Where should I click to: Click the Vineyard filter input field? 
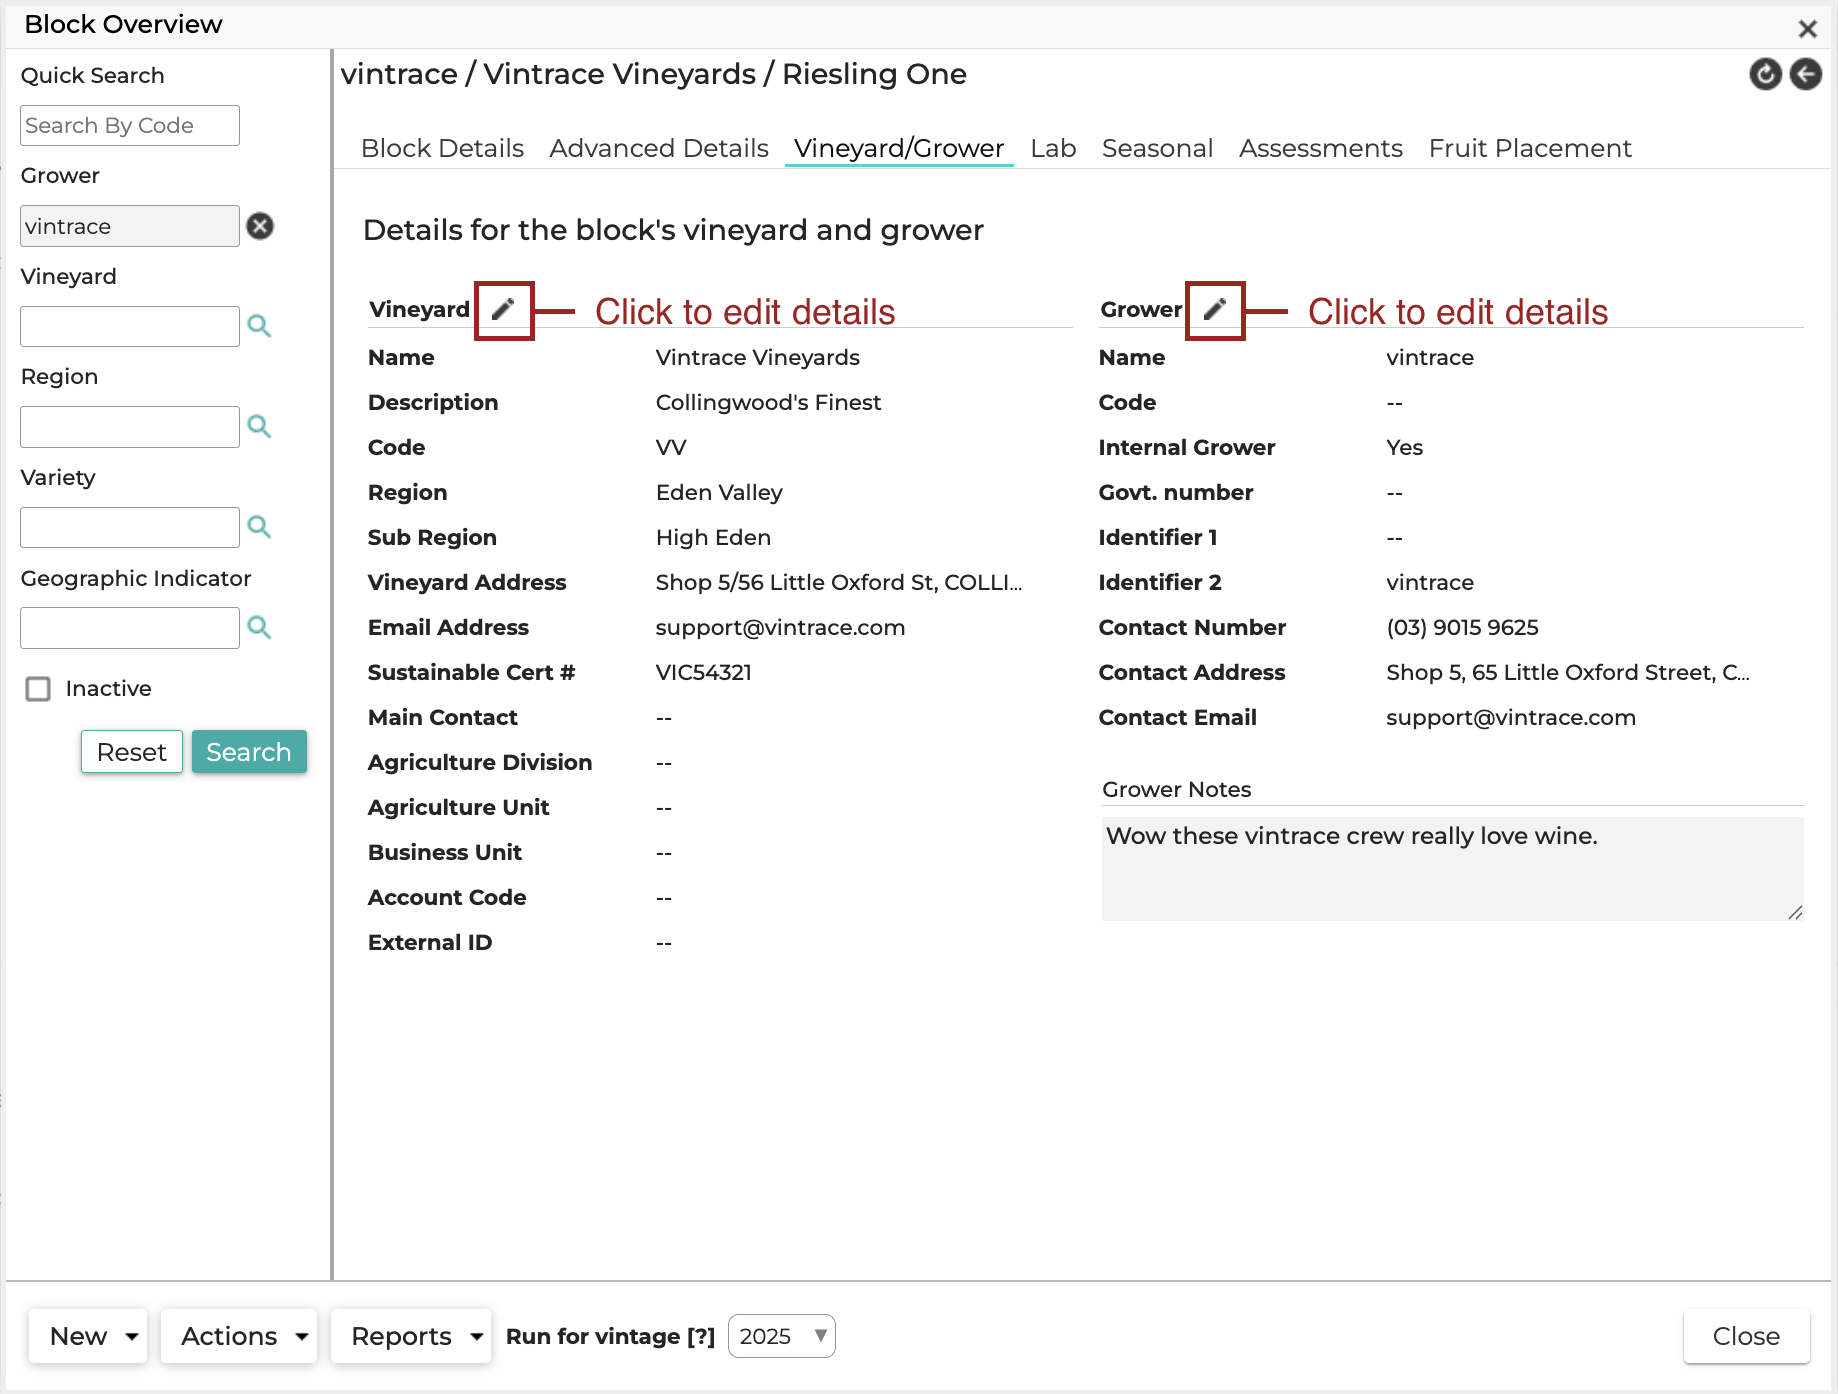tap(130, 326)
